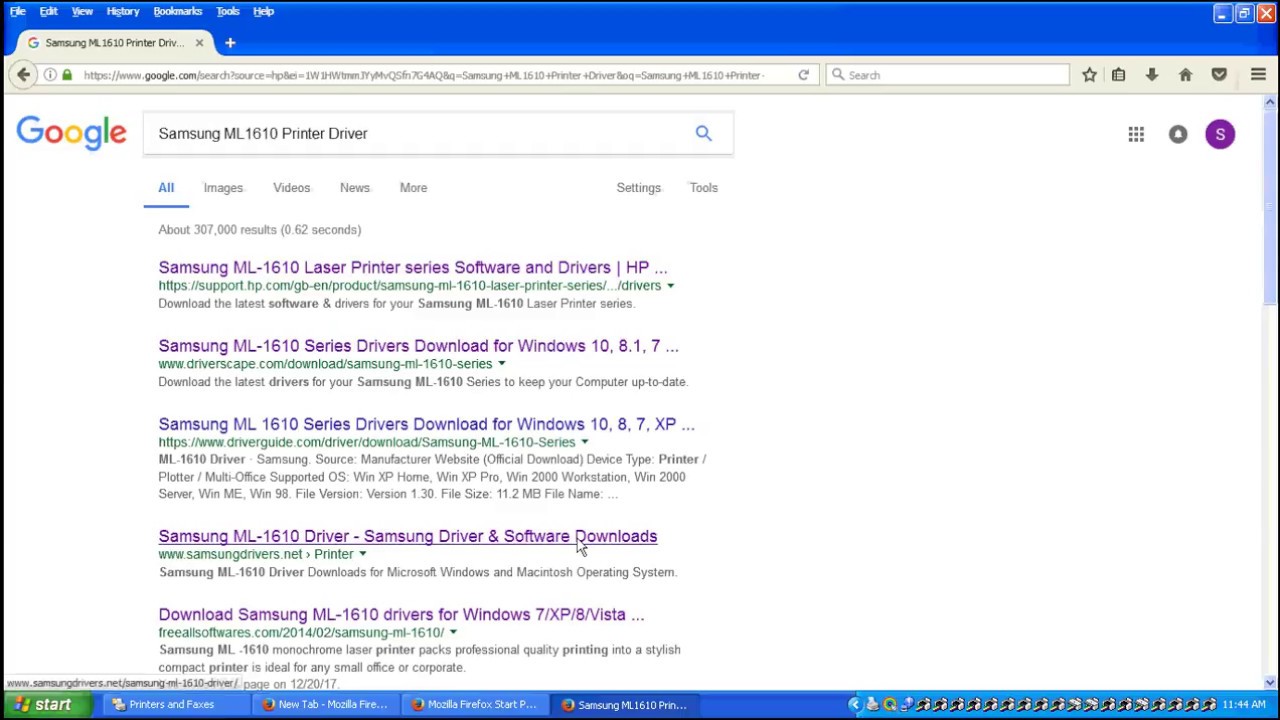1280x720 pixels.
Task: Expand the More search categories
Action: (413, 188)
